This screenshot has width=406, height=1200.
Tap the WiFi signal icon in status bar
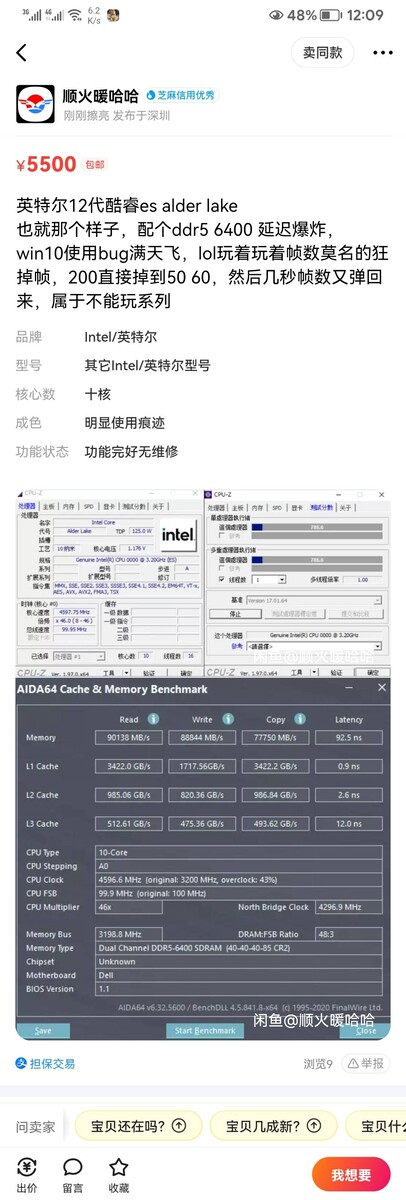click(75, 15)
